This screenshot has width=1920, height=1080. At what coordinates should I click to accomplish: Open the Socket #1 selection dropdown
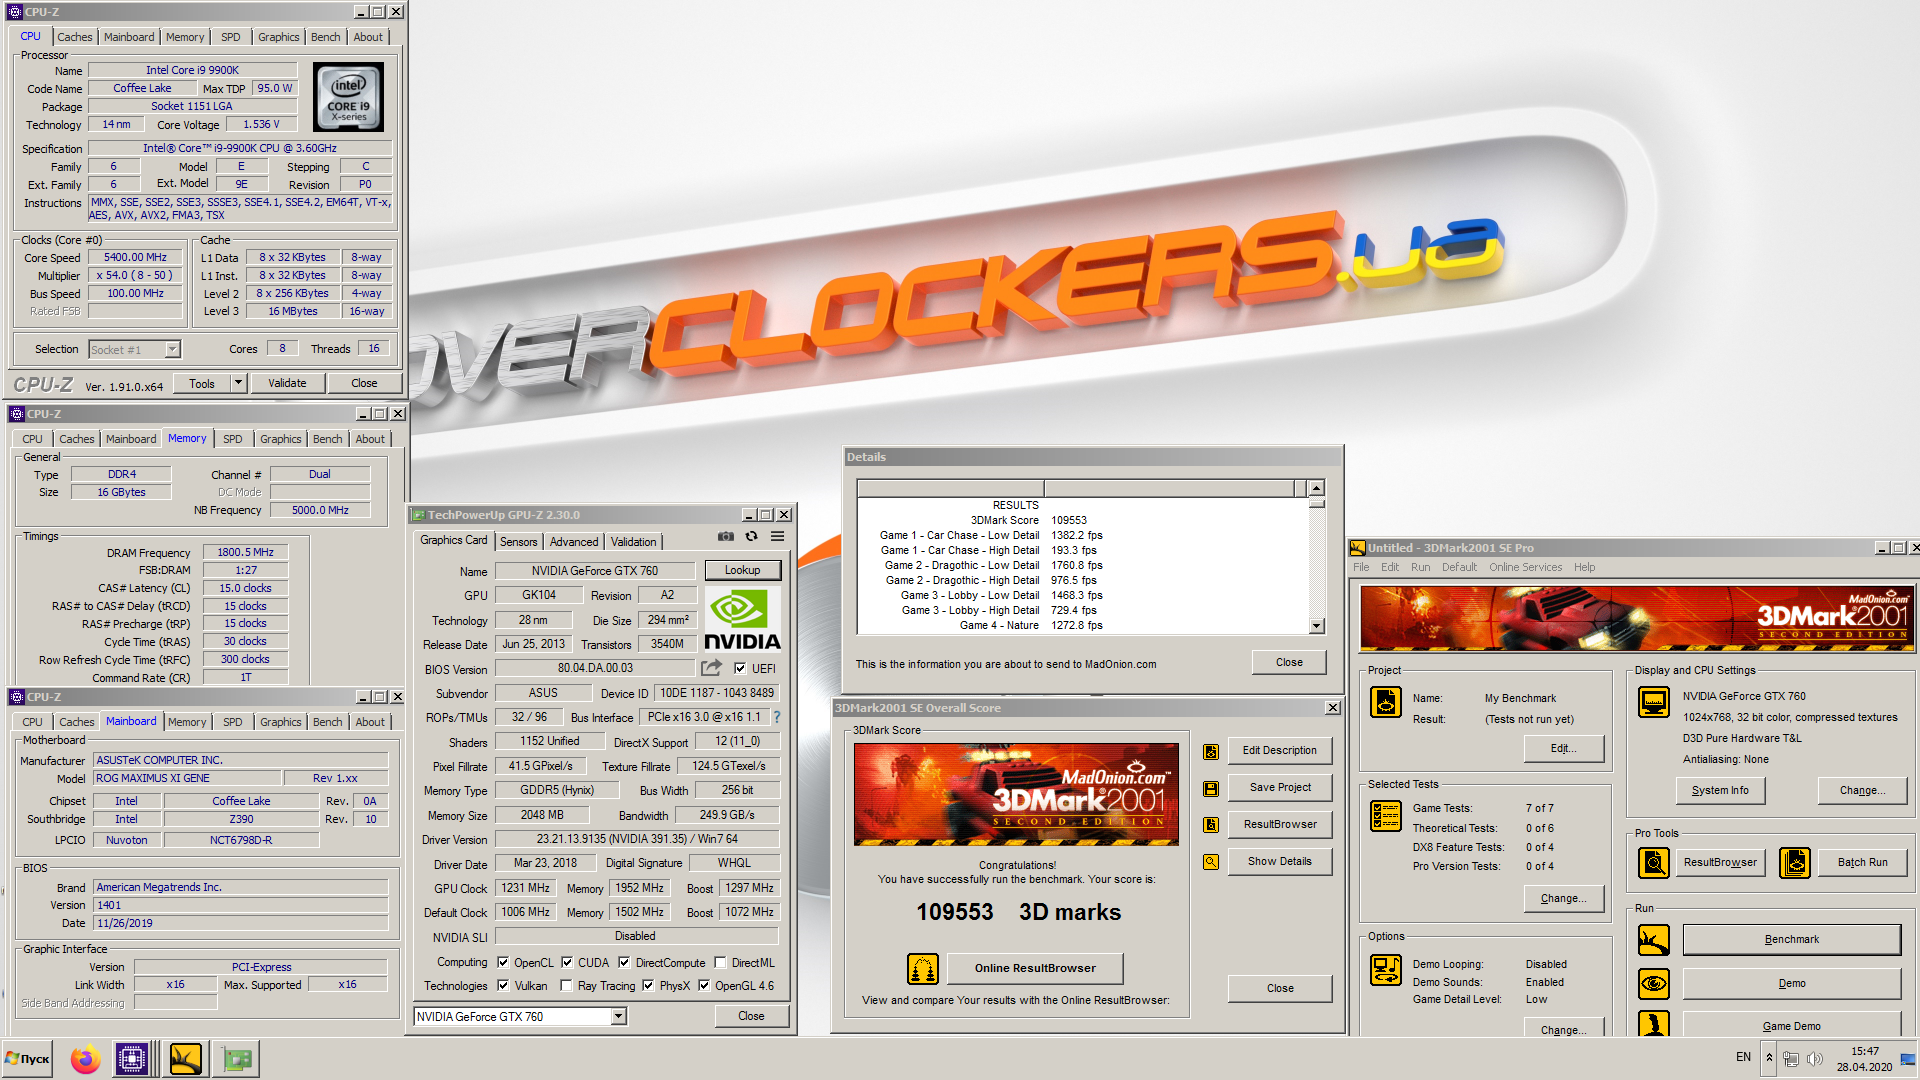[172, 350]
